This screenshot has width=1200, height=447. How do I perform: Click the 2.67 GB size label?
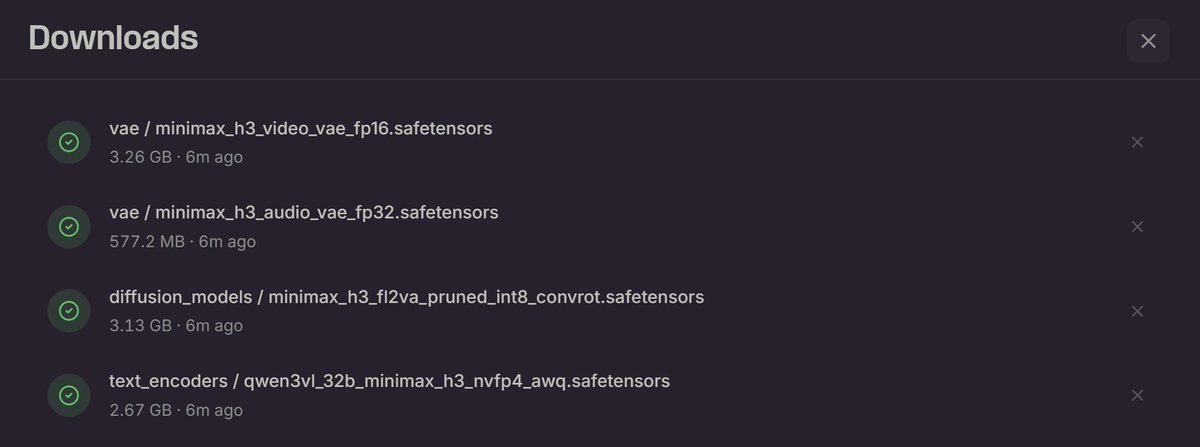click(140, 410)
